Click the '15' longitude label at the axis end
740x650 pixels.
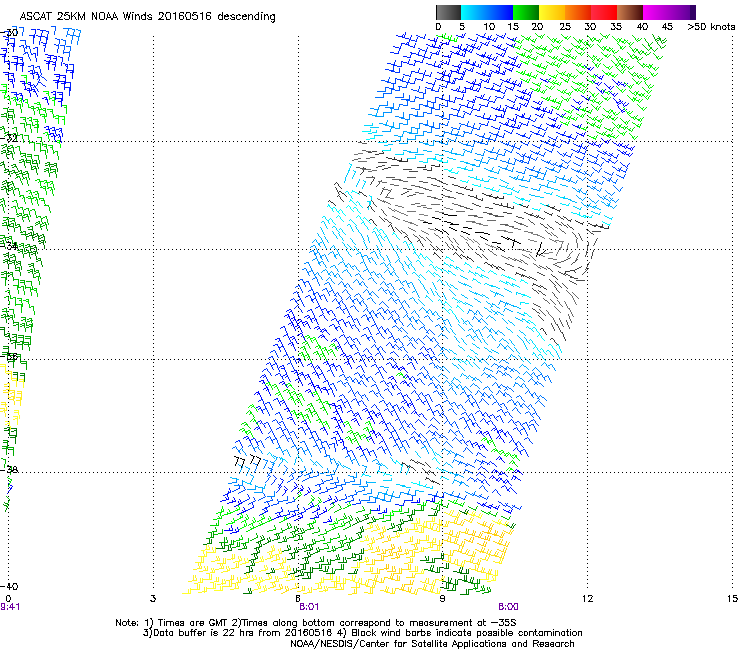(x=732, y=599)
